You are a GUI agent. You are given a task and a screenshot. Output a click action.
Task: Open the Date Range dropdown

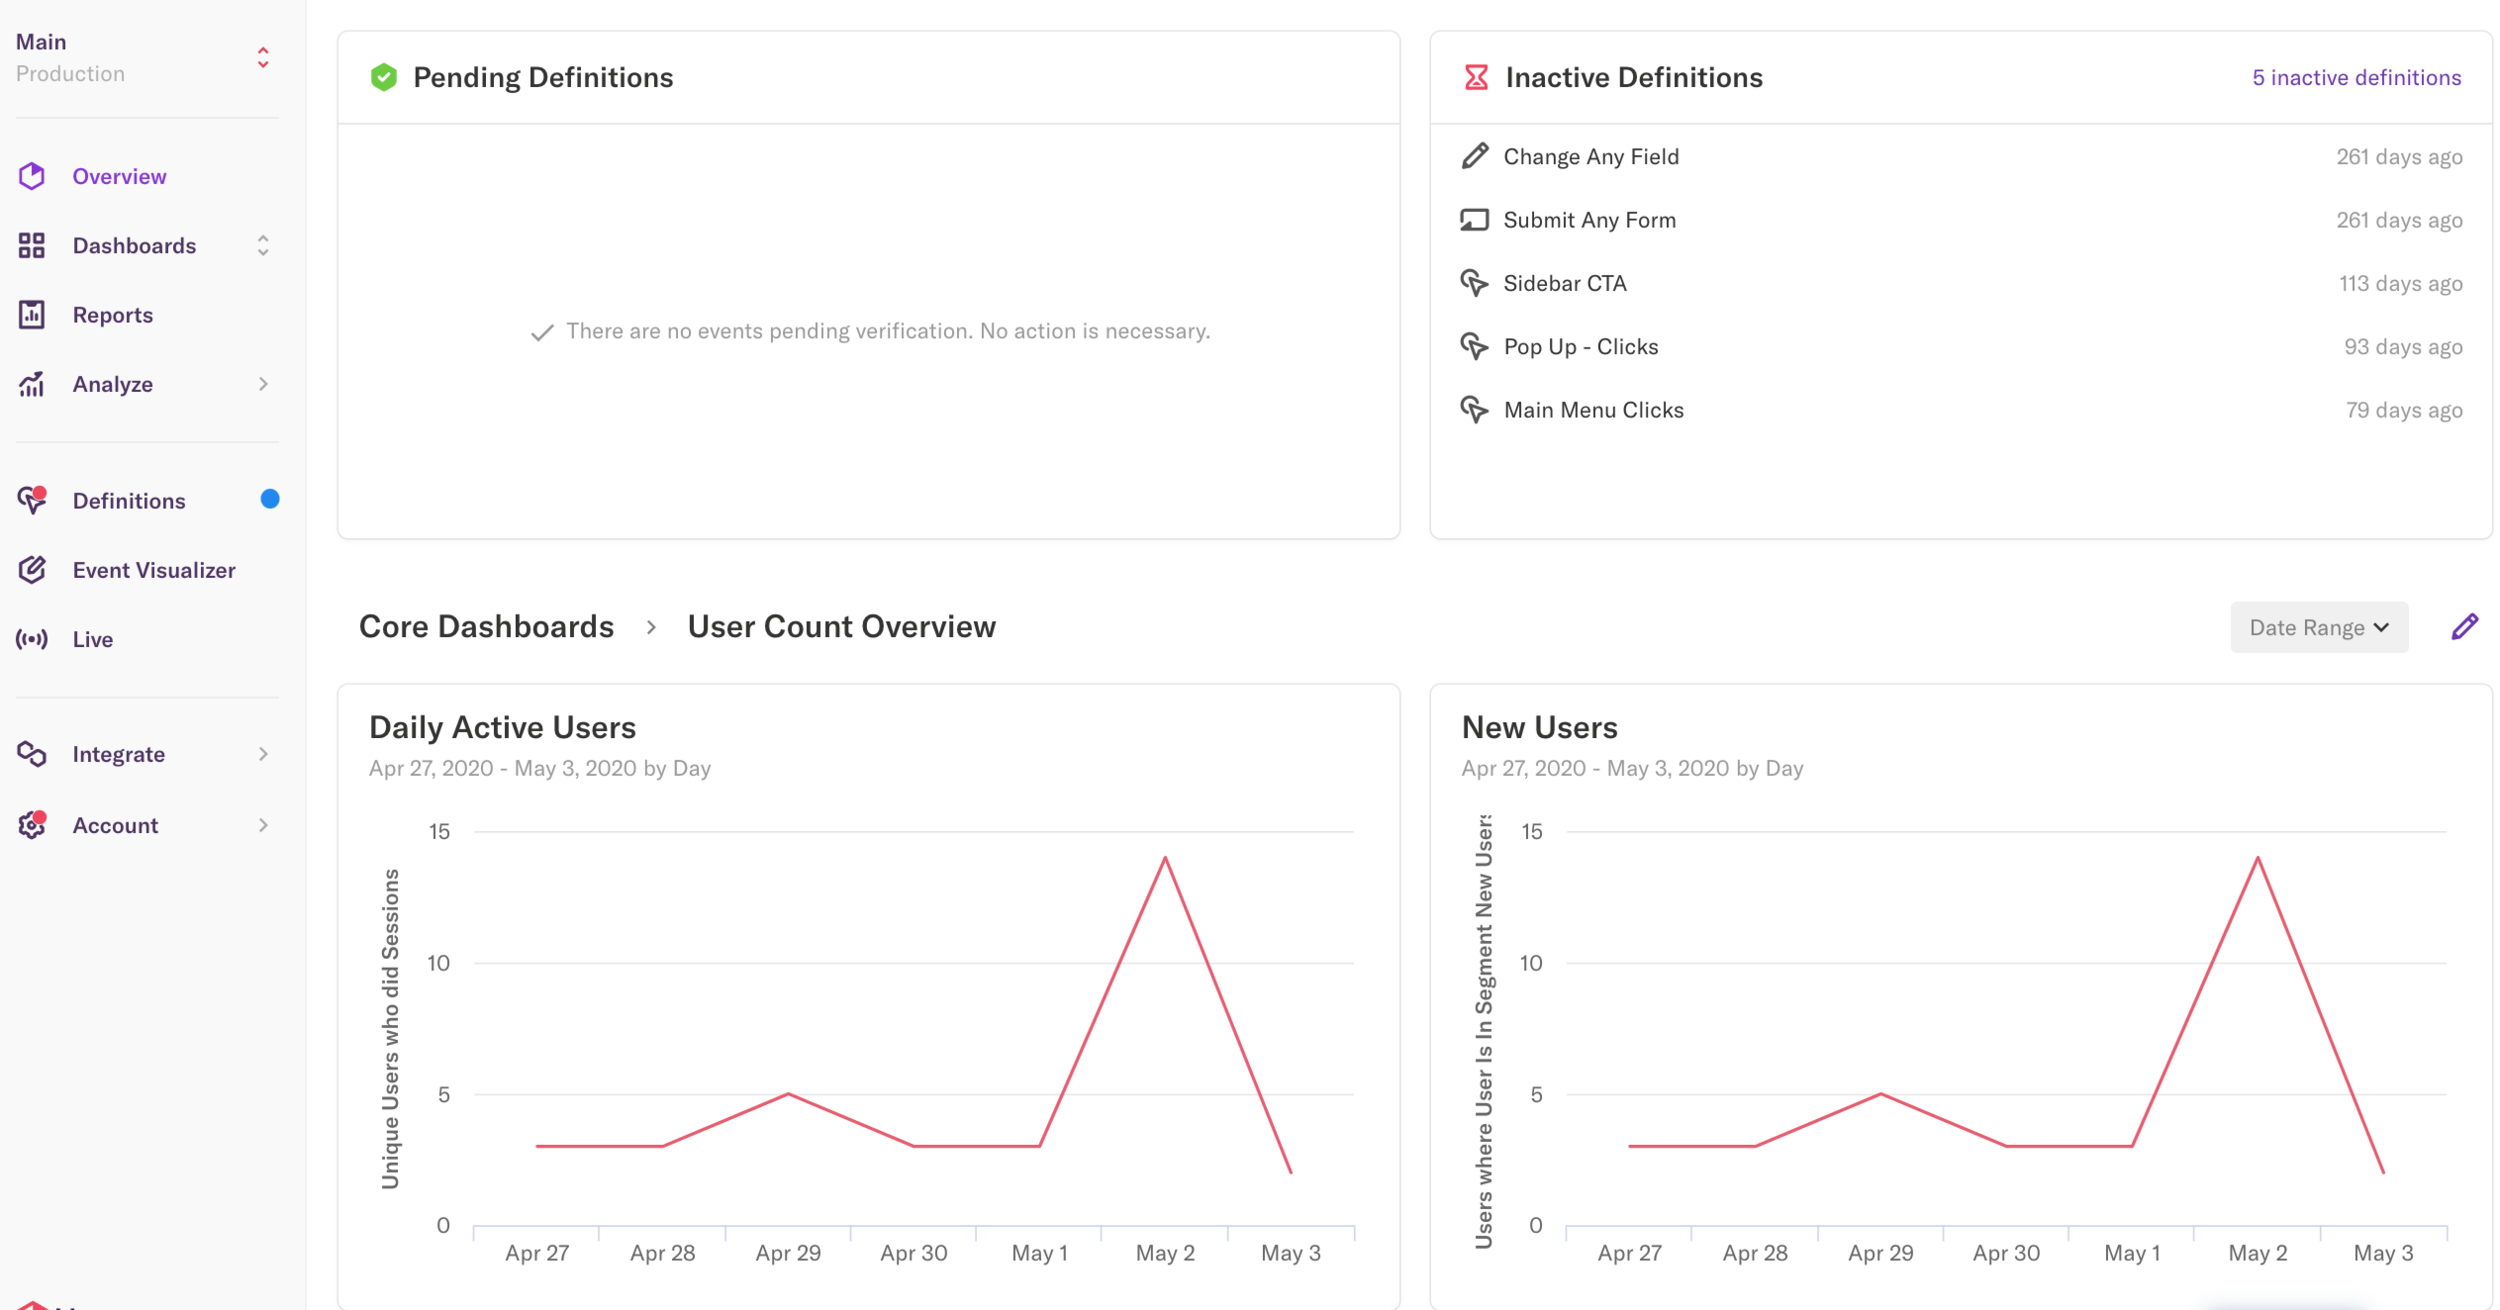point(2318,627)
